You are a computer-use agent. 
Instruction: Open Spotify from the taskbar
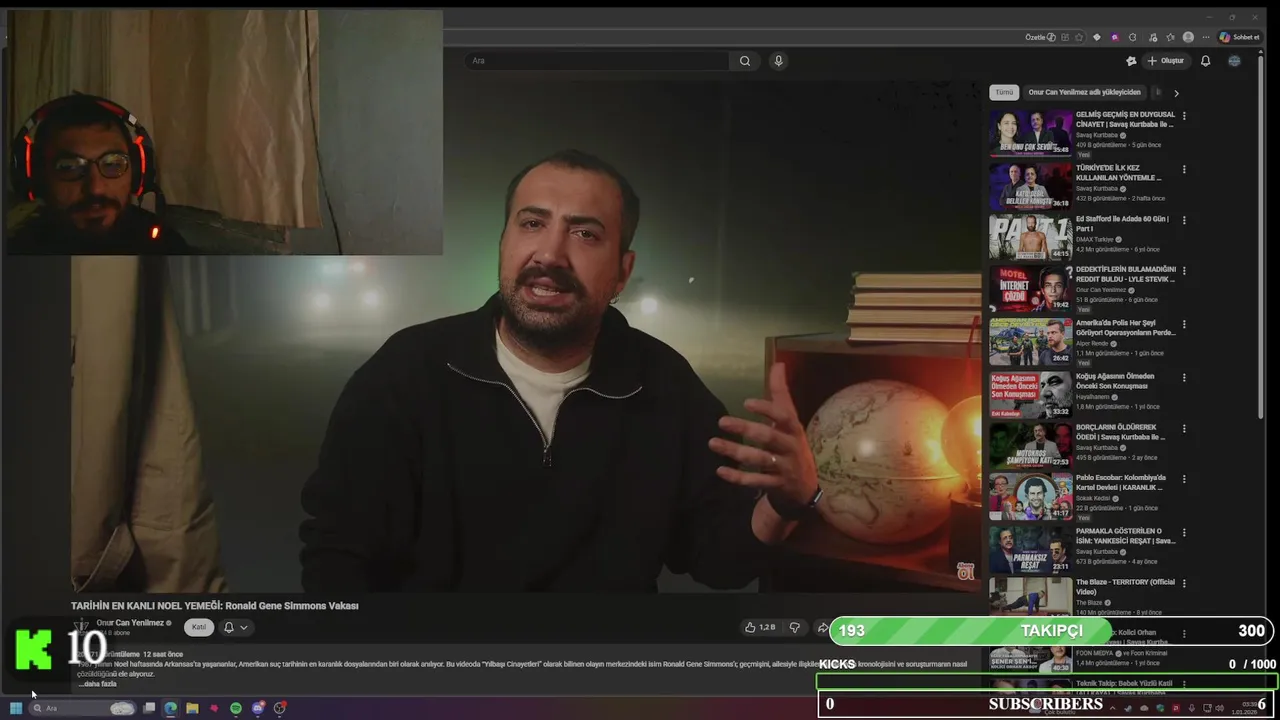tap(236, 708)
